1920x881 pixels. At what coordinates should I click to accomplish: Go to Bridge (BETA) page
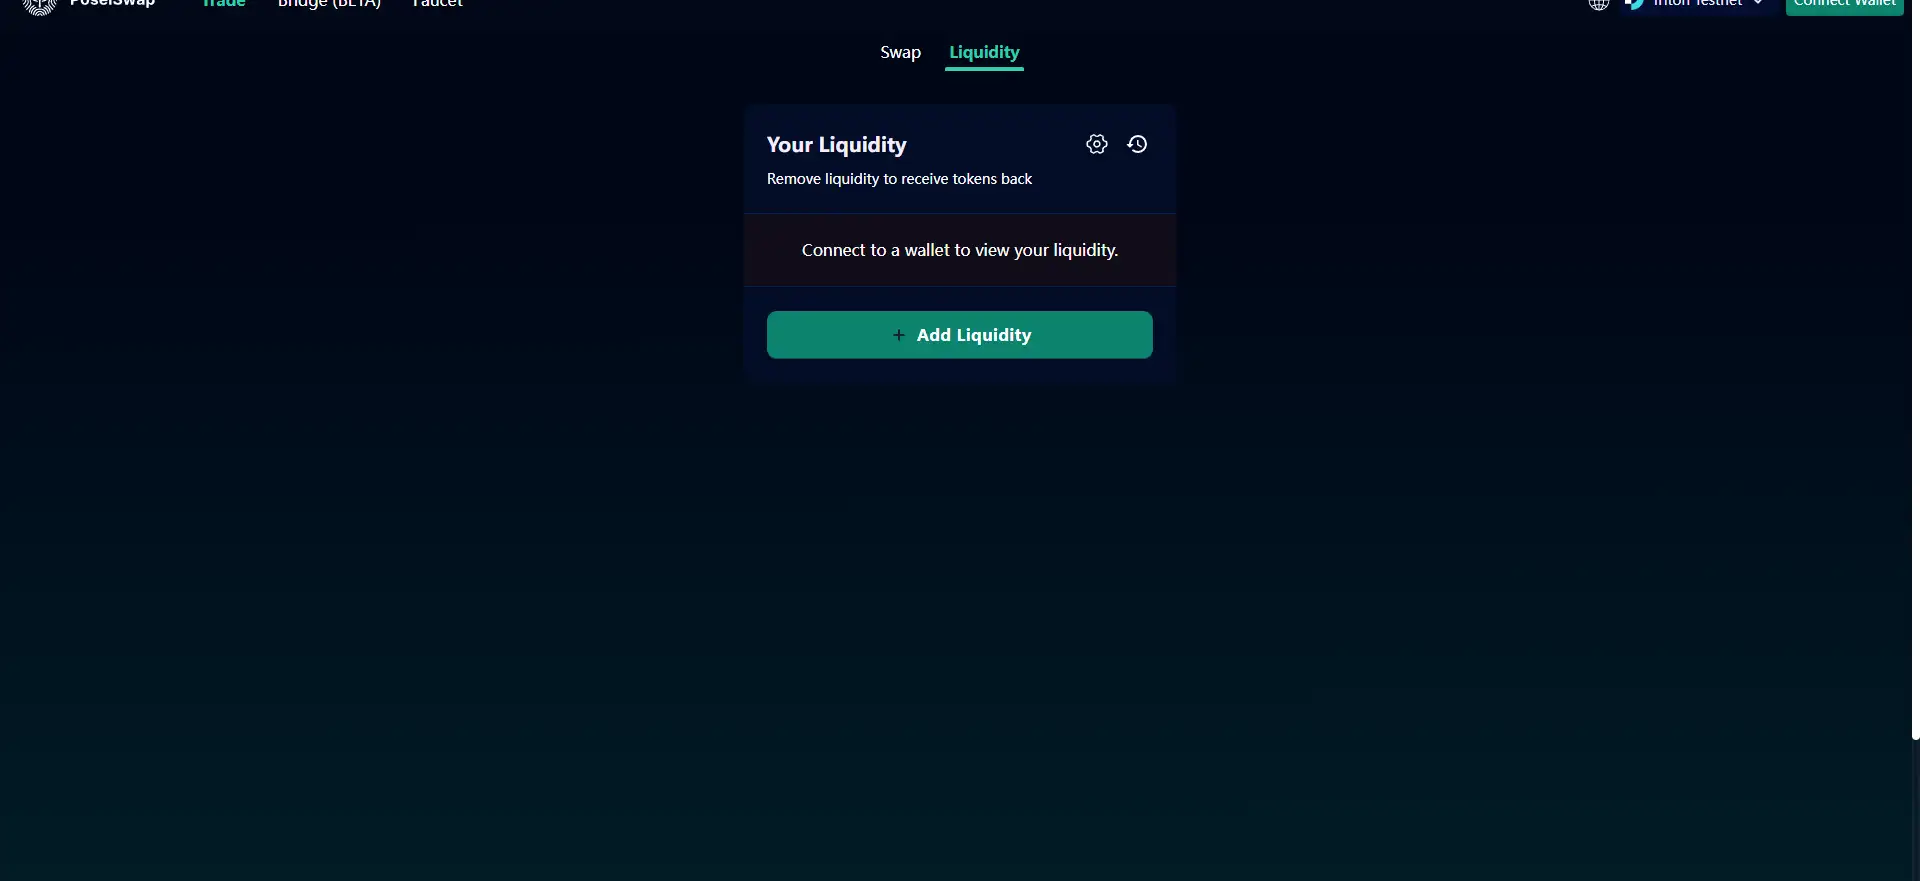[329, 4]
